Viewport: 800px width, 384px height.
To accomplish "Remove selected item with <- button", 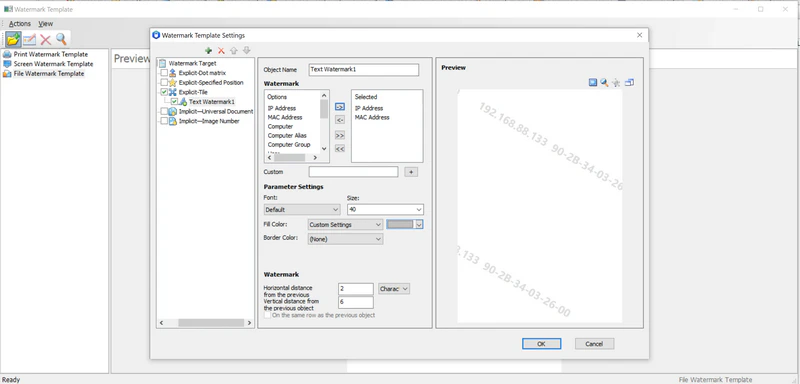I will tap(340, 120).
